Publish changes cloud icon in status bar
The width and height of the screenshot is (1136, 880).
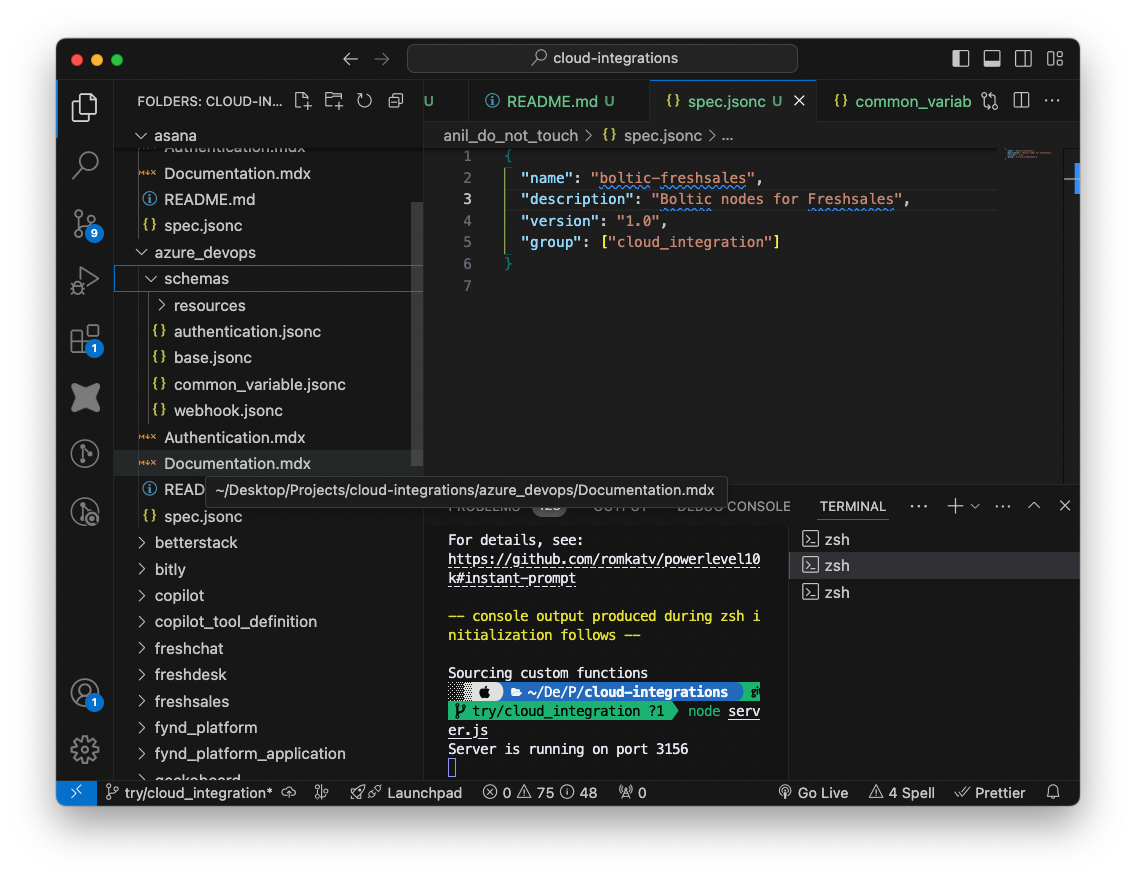point(289,792)
